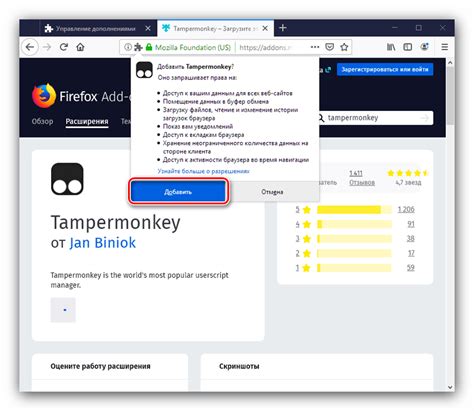Click the 5-star rating bar
This screenshot has width=474, height=411.
[x=354, y=209]
